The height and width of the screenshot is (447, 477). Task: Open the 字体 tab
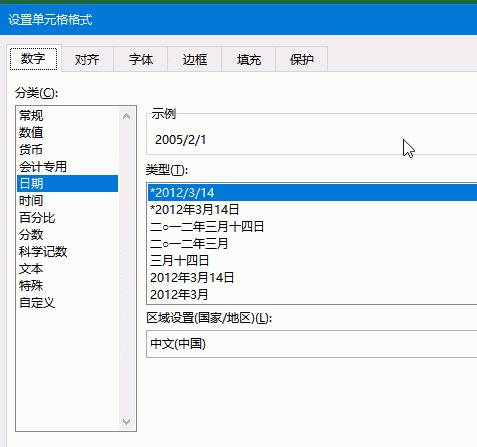point(141,60)
